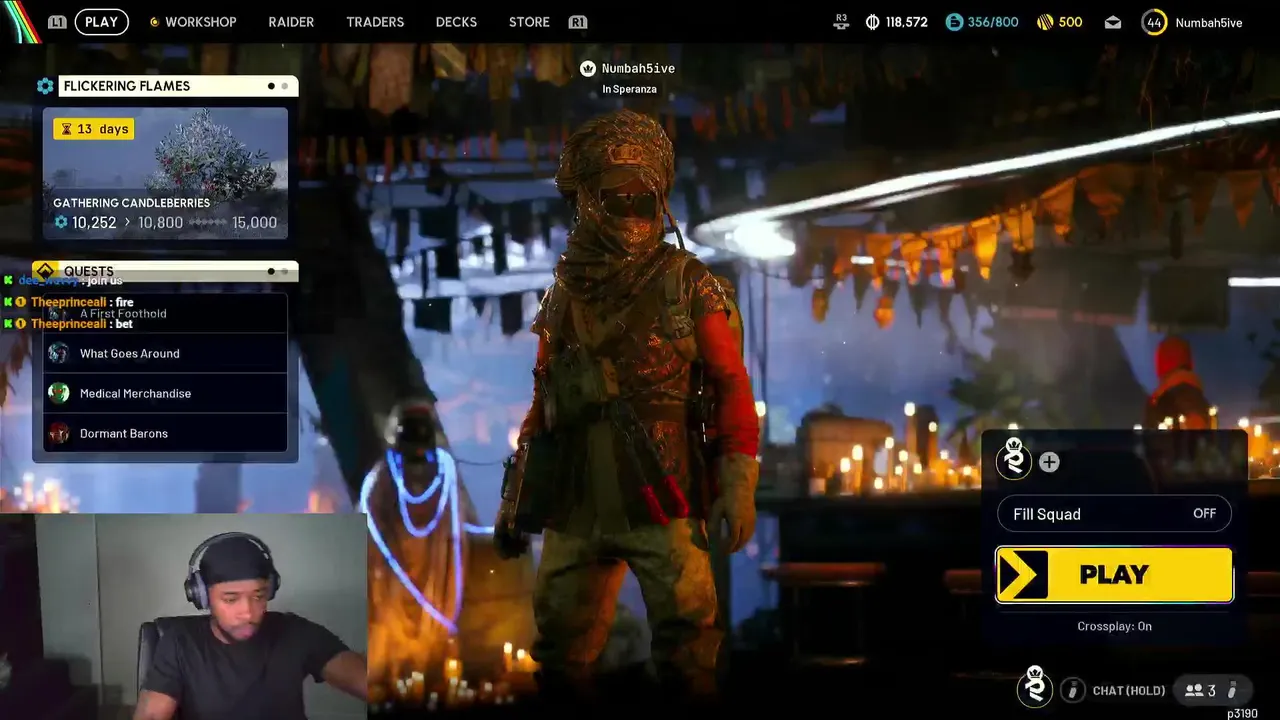
Task: Open the FLICKERING FLAMES event header
Action: [178, 86]
